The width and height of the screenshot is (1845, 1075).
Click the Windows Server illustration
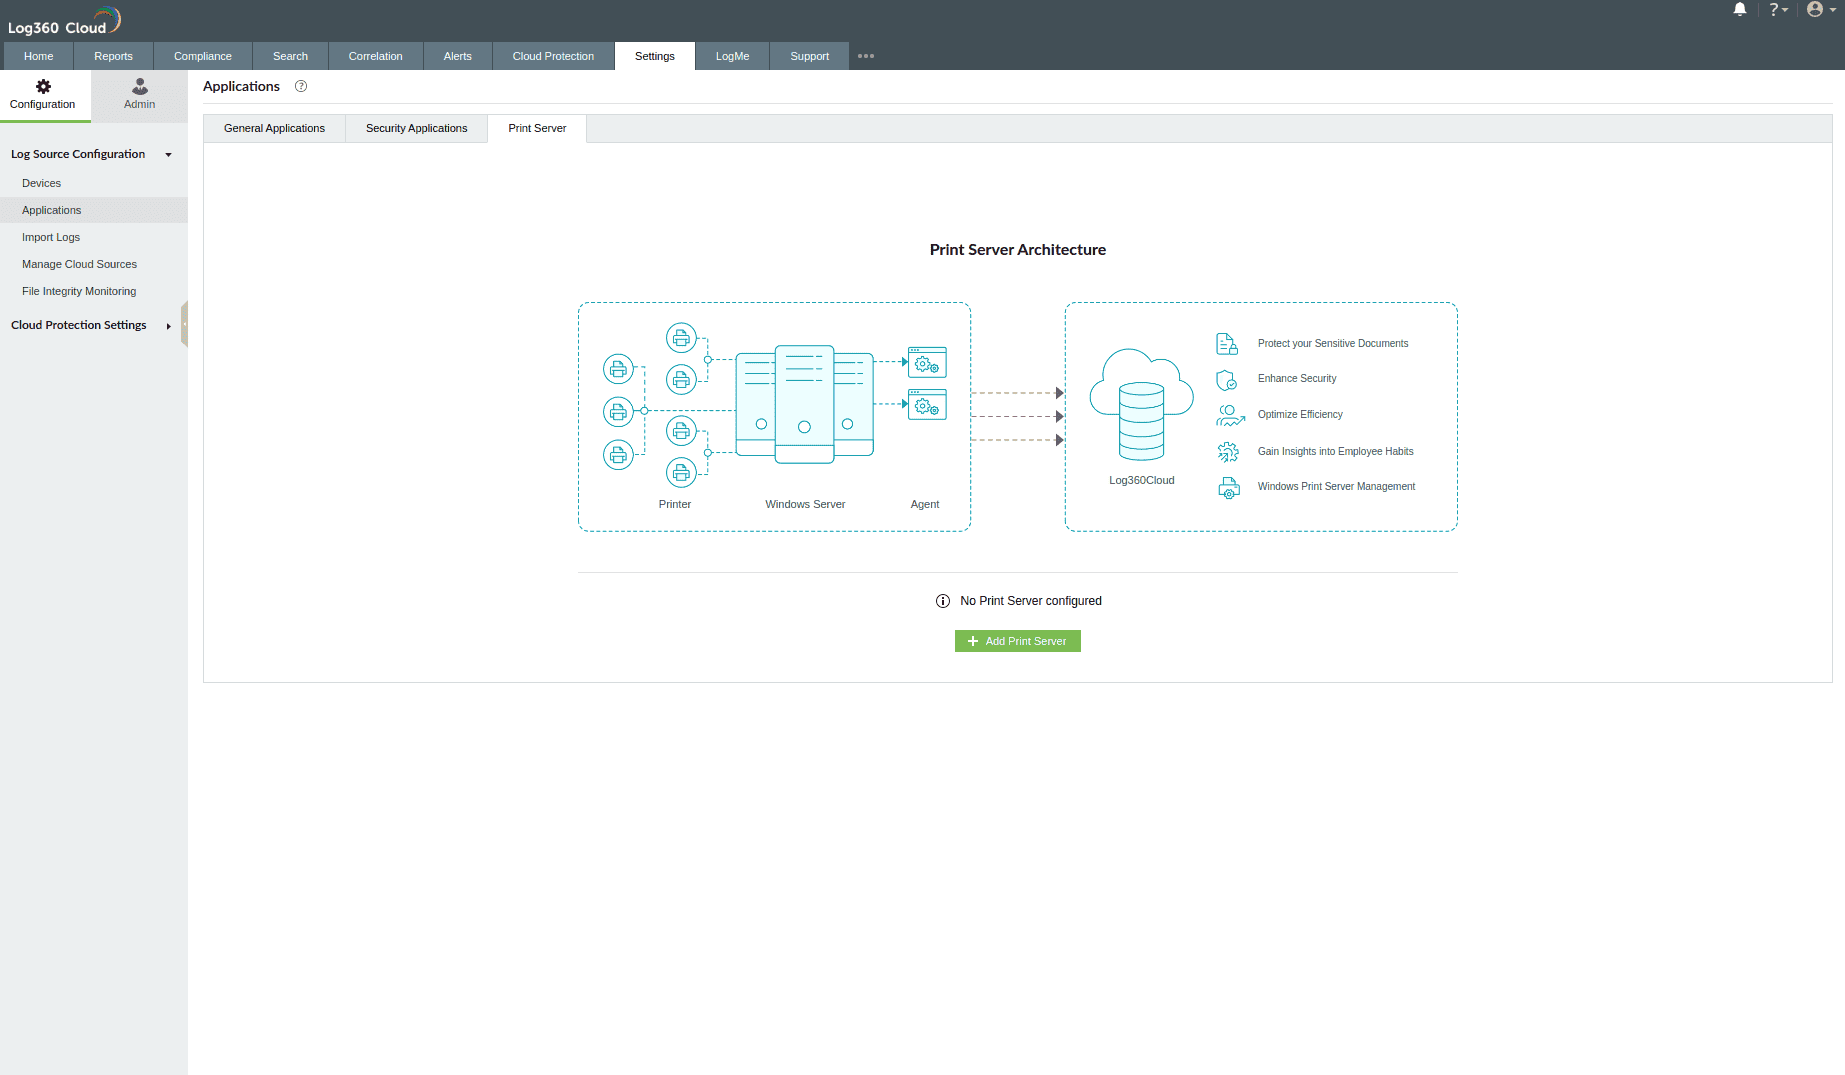click(x=805, y=404)
